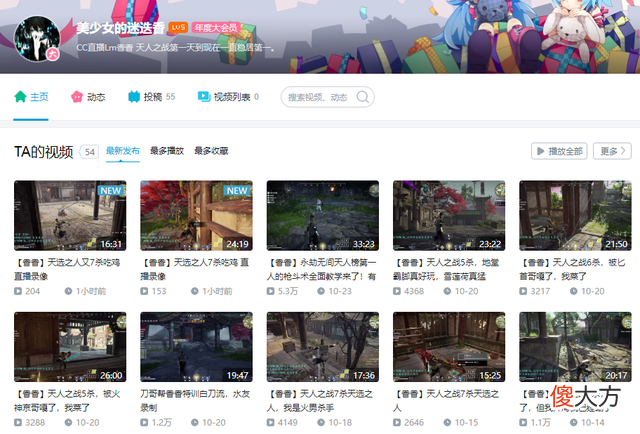The height and width of the screenshot is (434, 640).
Task: Click clock icon beside 10-14
Action: [574, 423]
